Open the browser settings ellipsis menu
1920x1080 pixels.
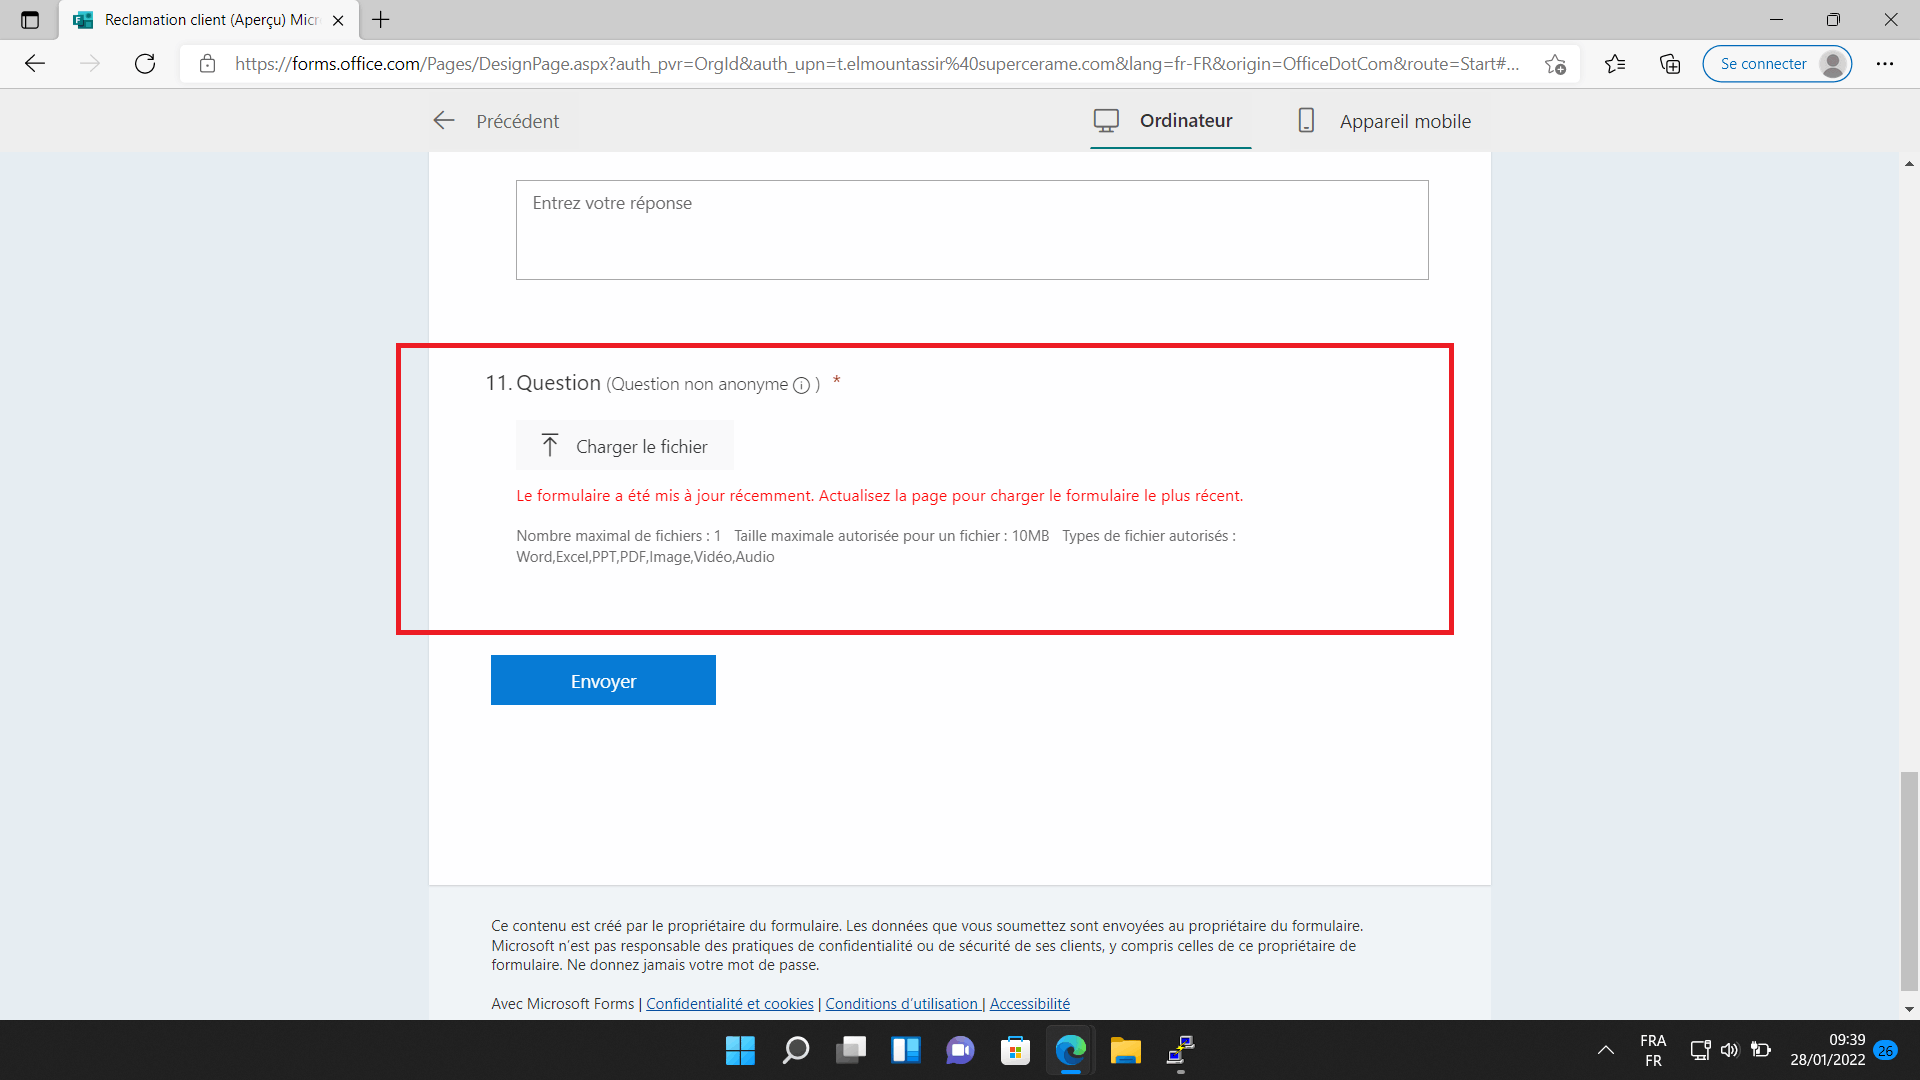coord(1885,64)
